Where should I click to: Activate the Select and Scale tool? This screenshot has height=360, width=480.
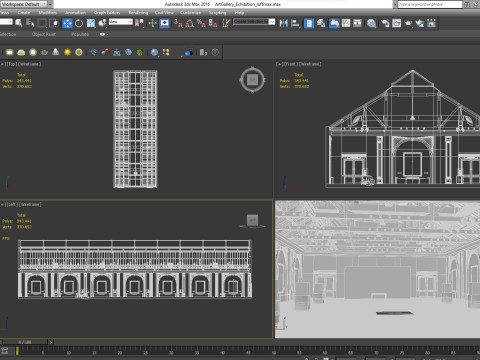91,23
